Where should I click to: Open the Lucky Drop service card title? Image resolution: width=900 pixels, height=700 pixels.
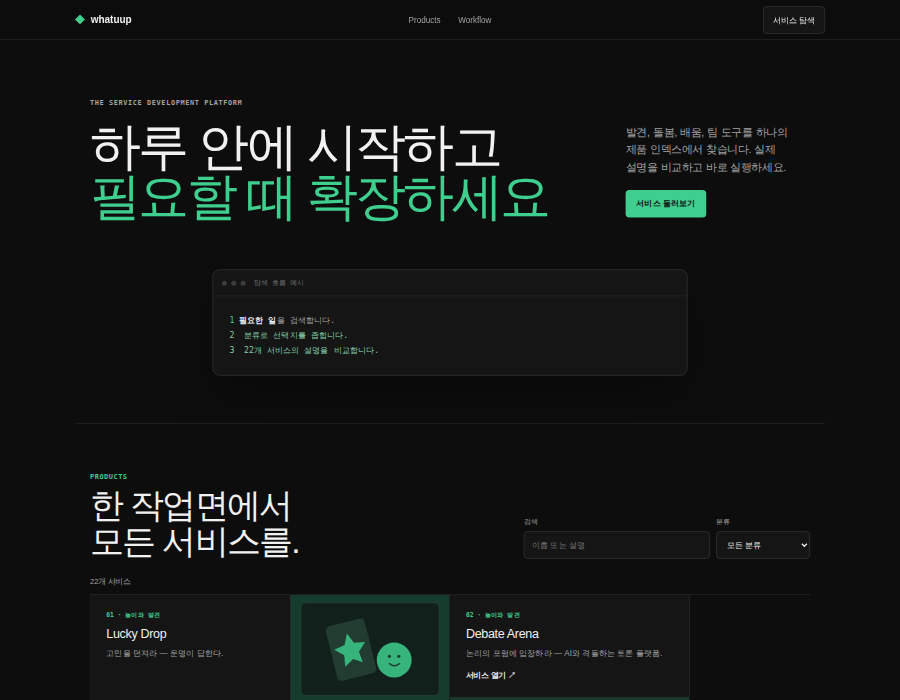[x=136, y=634]
